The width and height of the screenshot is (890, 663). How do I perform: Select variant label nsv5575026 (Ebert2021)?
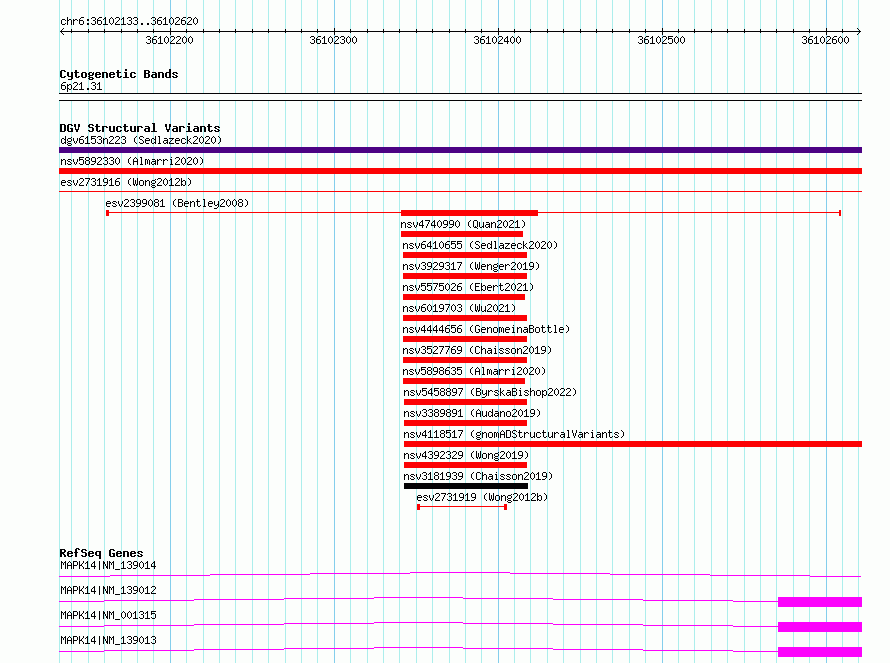tap(468, 287)
